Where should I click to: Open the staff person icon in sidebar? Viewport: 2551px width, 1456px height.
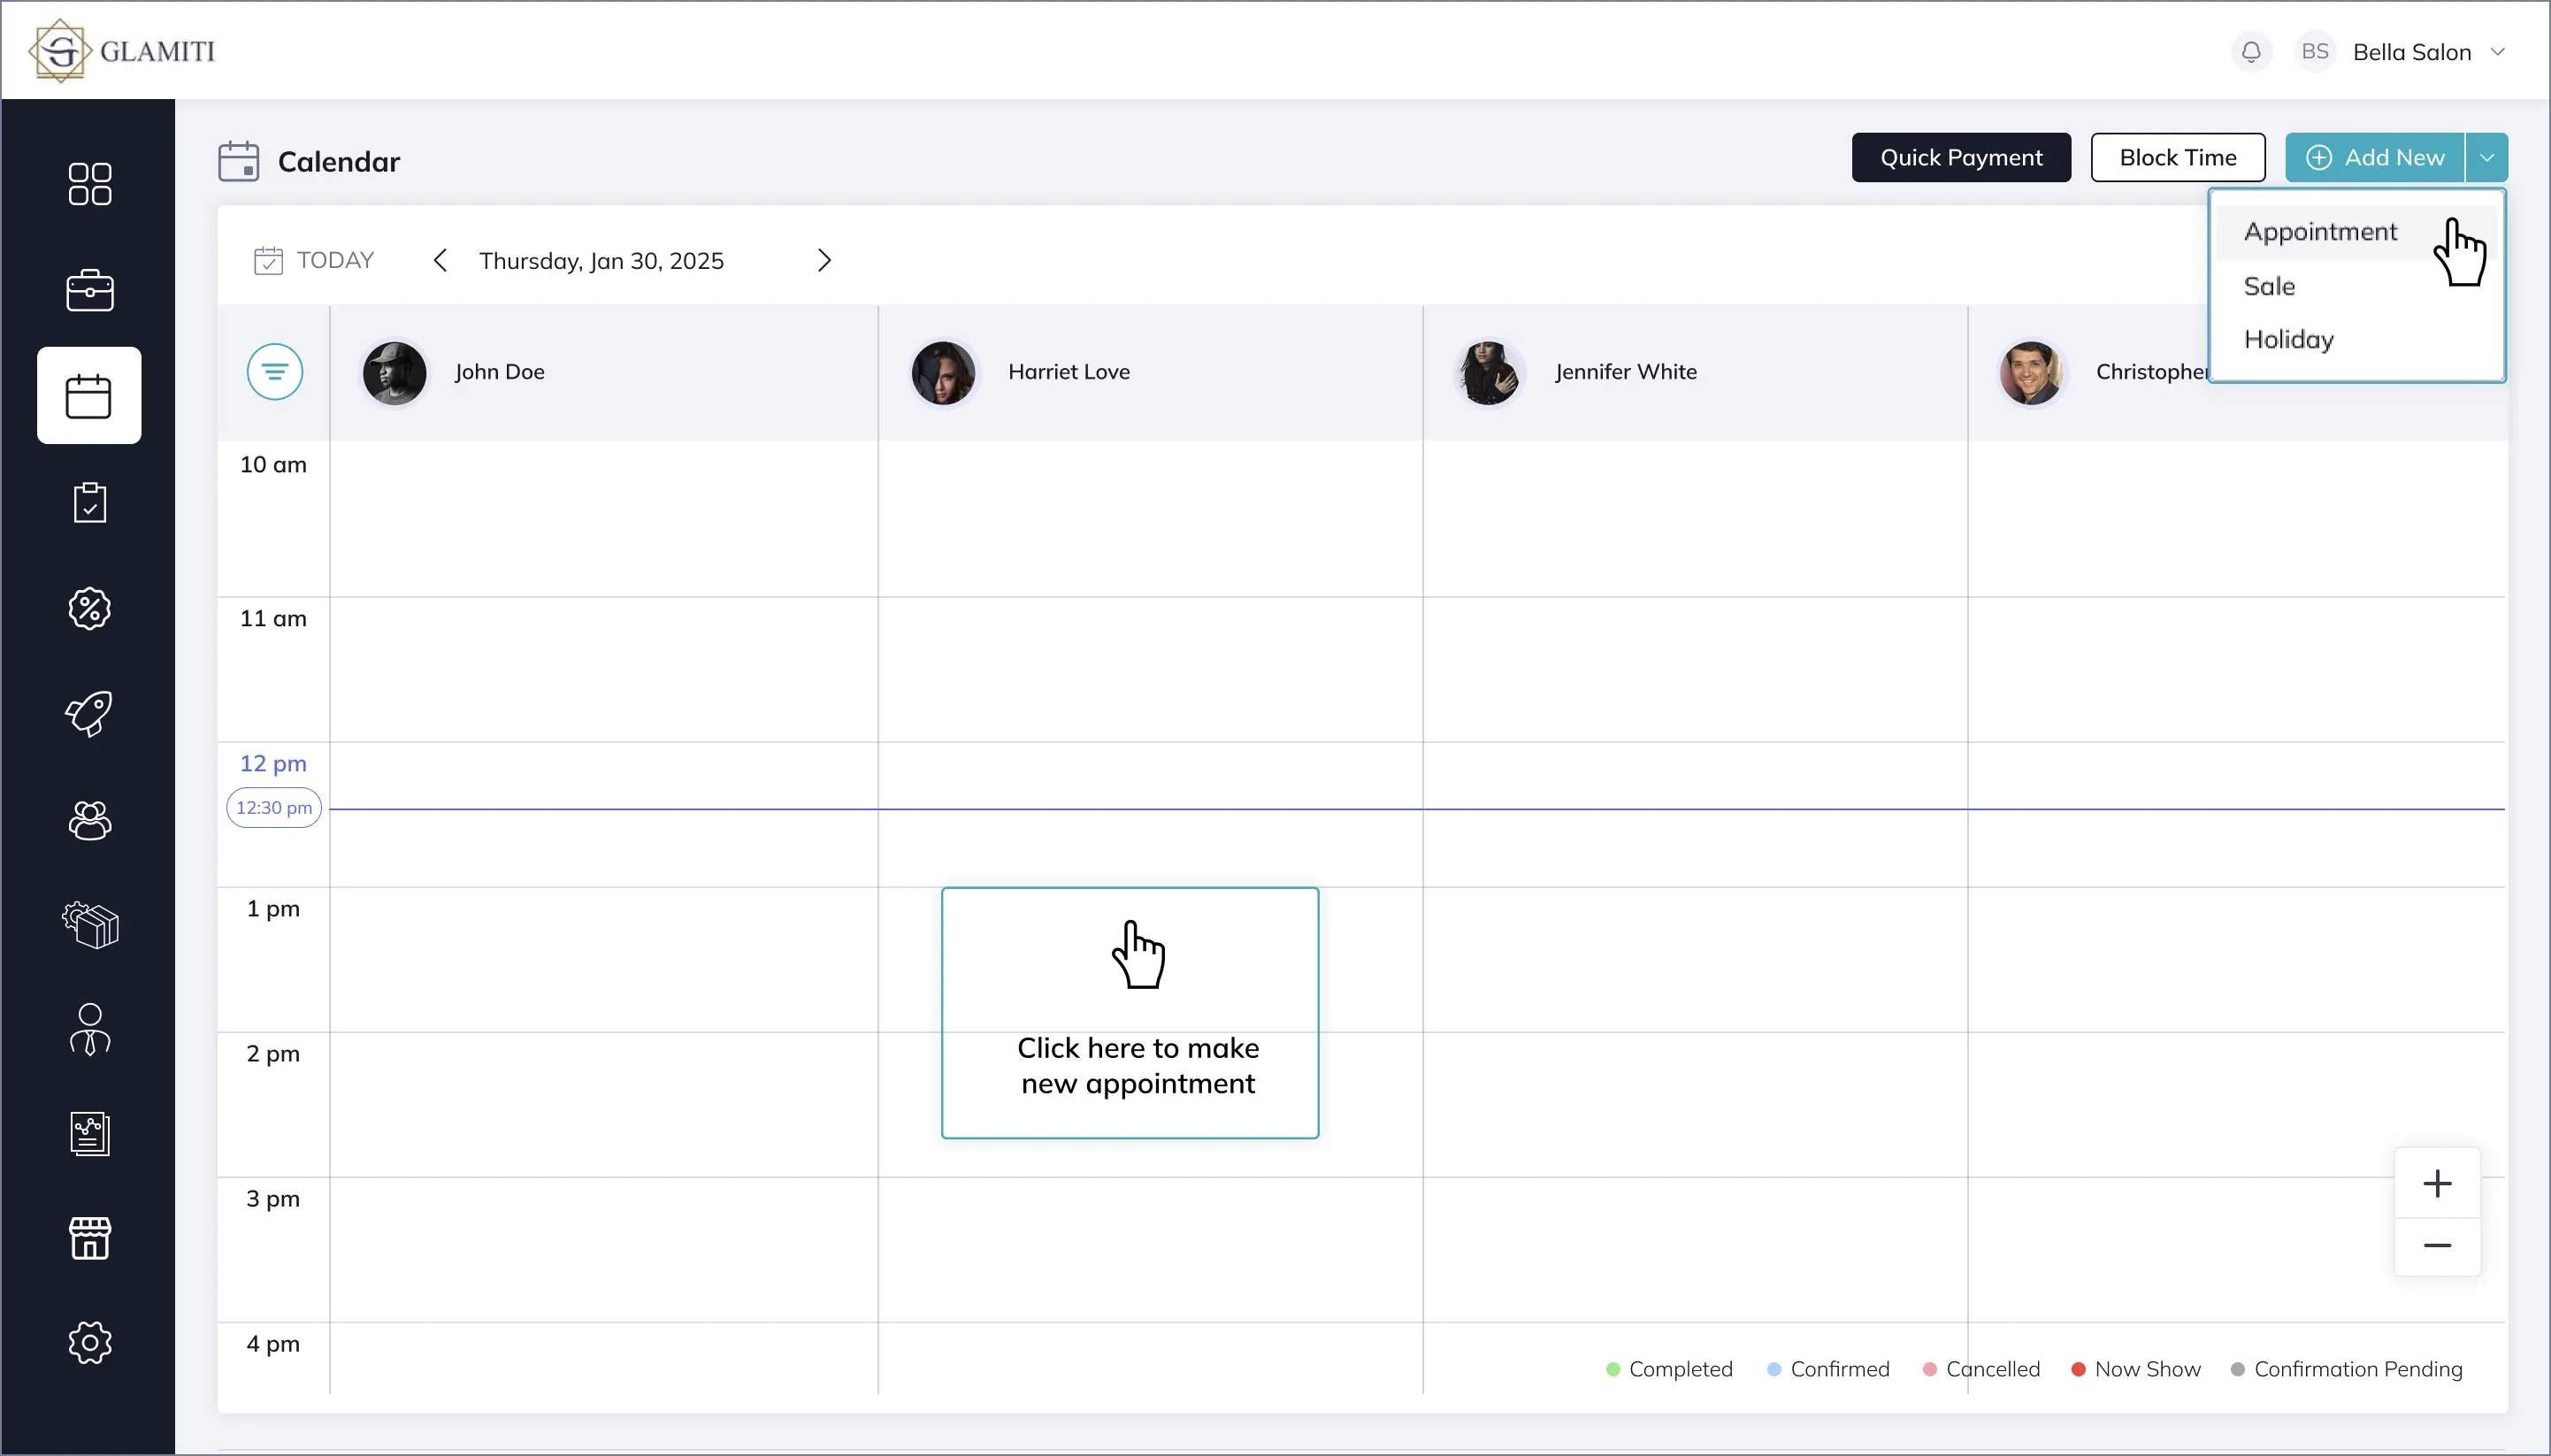[90, 1029]
